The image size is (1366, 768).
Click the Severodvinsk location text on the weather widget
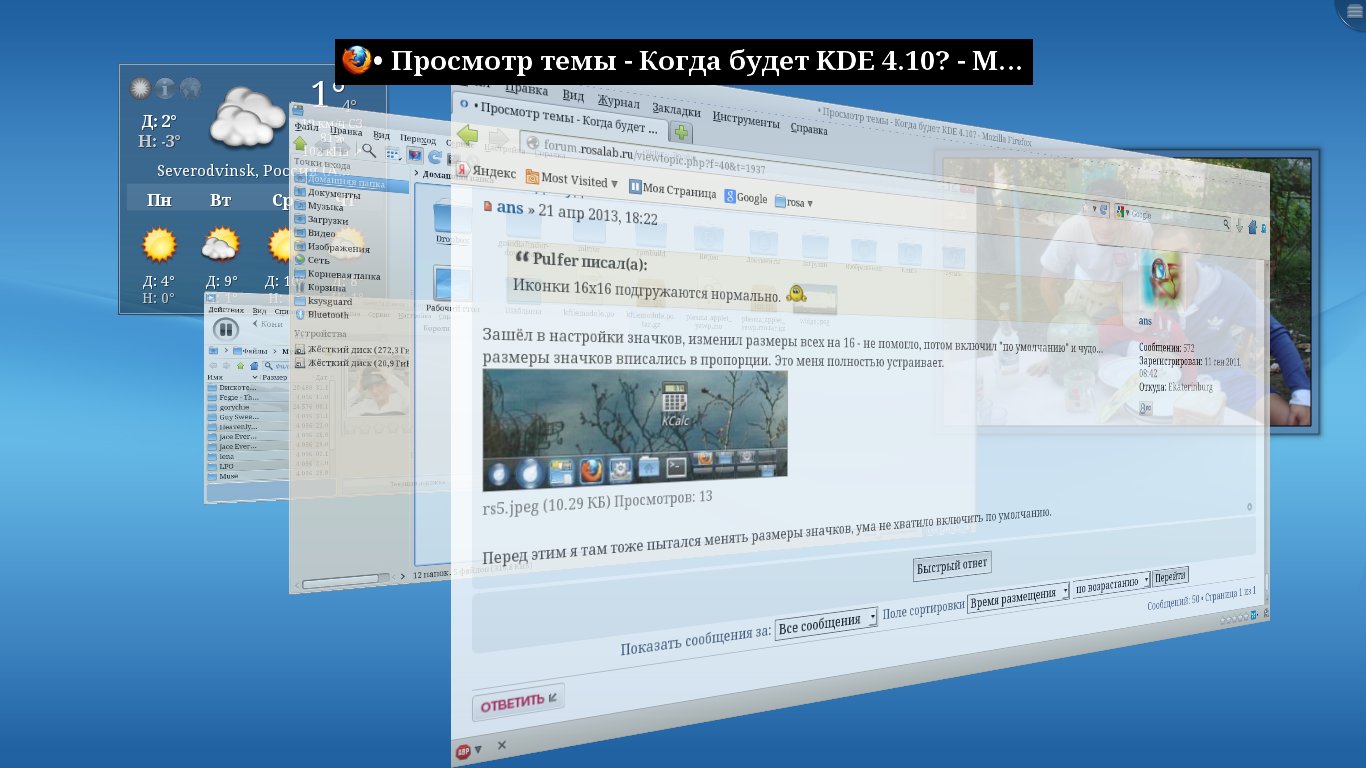tap(250, 171)
